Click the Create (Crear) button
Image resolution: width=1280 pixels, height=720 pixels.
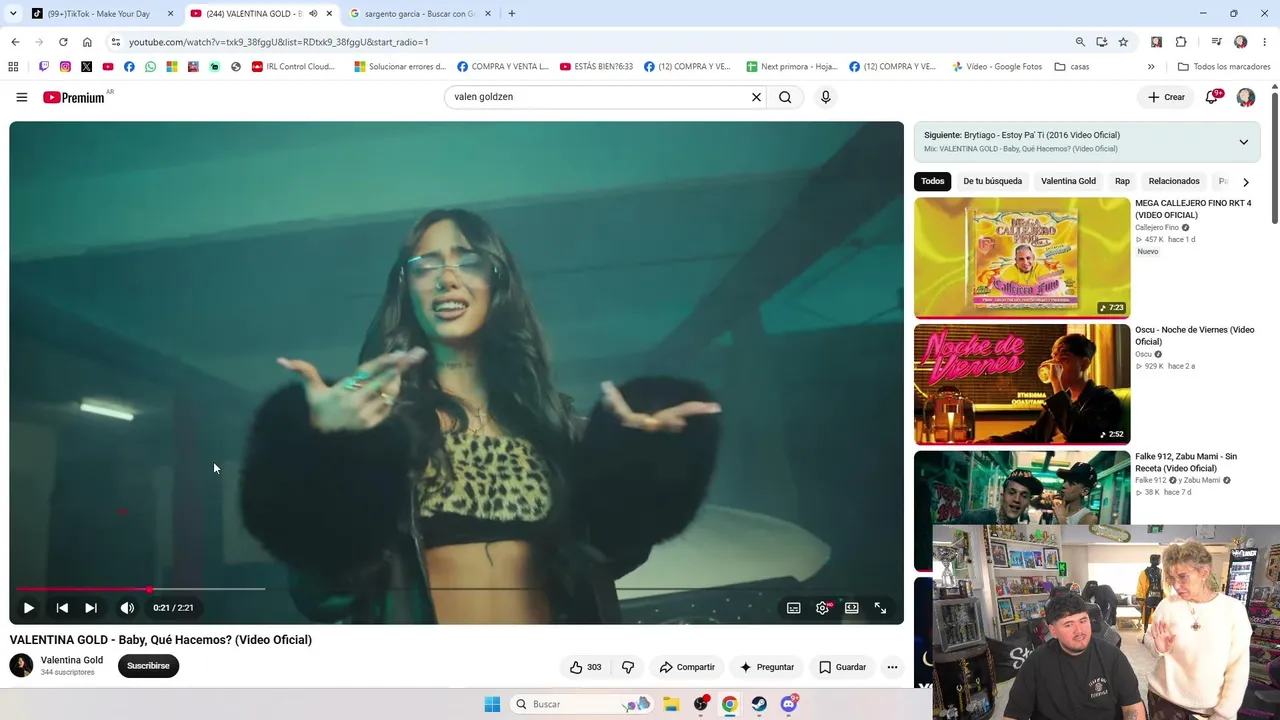pyautogui.click(x=1166, y=97)
